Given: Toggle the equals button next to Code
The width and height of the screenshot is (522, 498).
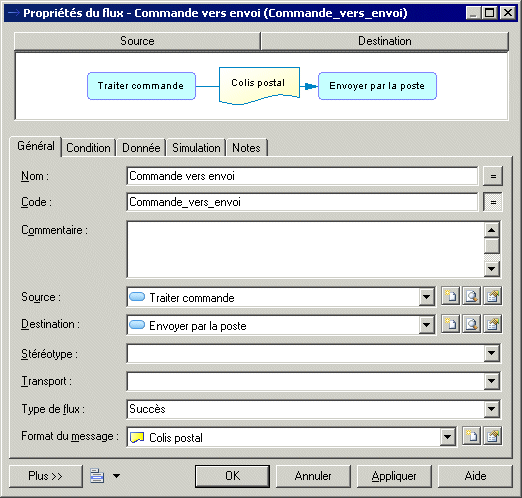Looking at the screenshot, I should coord(493,202).
